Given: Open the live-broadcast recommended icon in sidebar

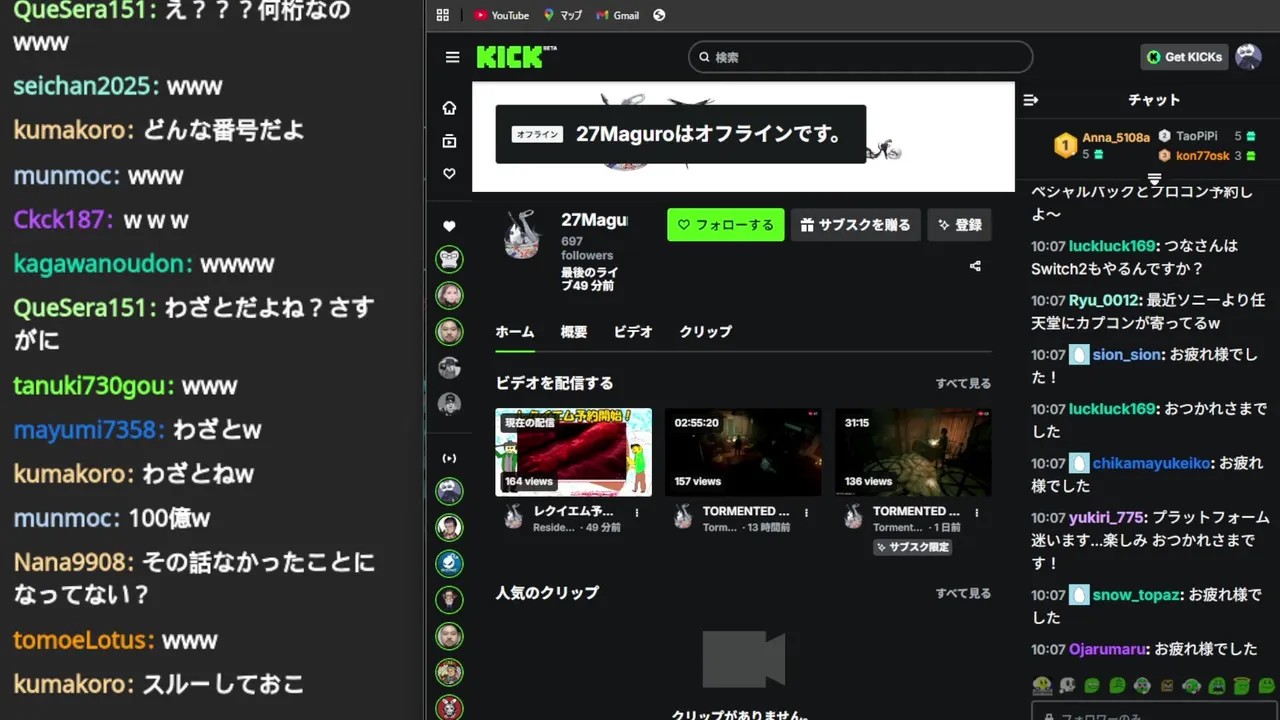Looking at the screenshot, I should pyautogui.click(x=449, y=458).
